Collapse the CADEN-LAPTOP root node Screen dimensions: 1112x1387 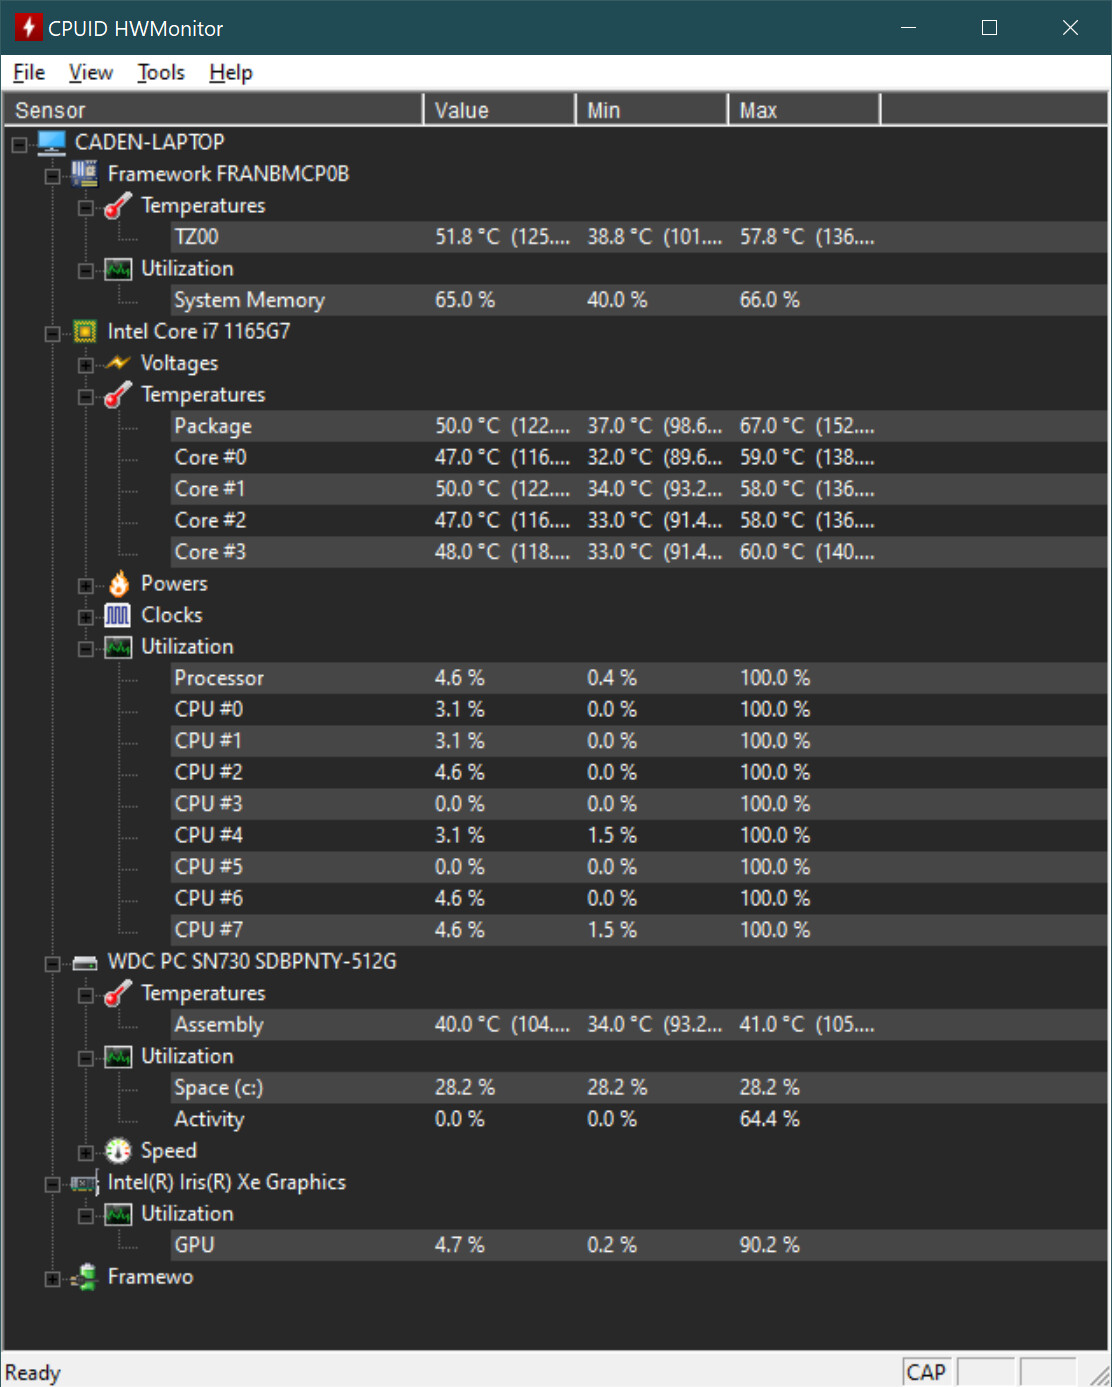pos(19,145)
